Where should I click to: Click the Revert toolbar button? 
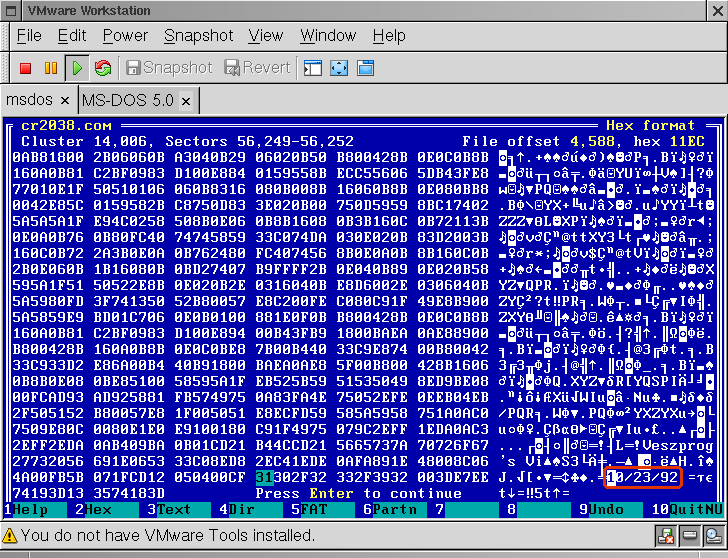(x=257, y=68)
